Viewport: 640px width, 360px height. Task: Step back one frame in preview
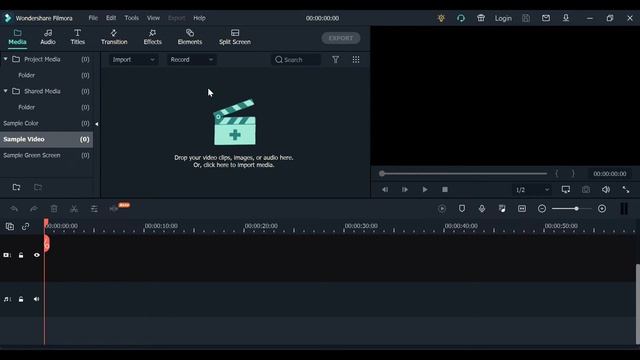pos(385,189)
